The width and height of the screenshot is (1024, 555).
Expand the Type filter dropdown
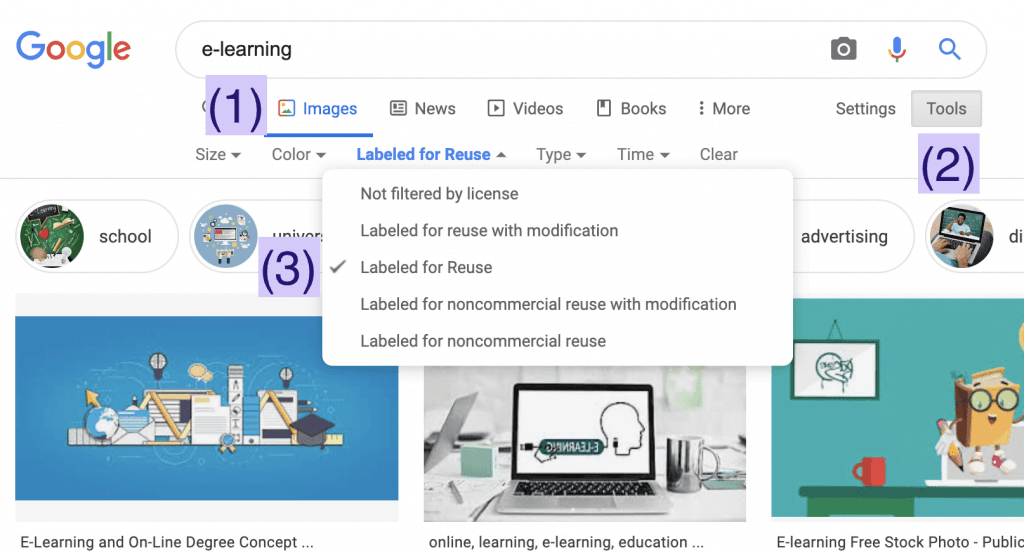[561, 155]
